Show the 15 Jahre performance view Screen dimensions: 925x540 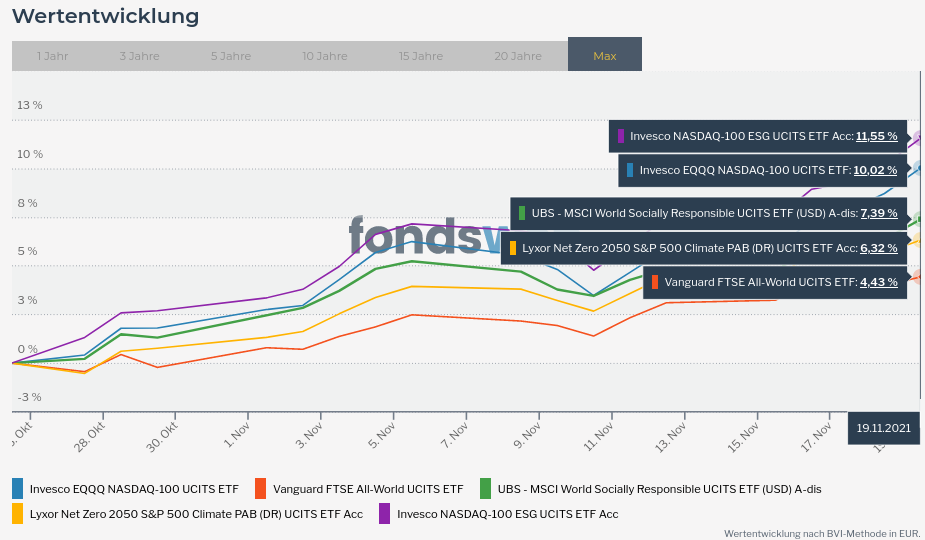click(420, 56)
